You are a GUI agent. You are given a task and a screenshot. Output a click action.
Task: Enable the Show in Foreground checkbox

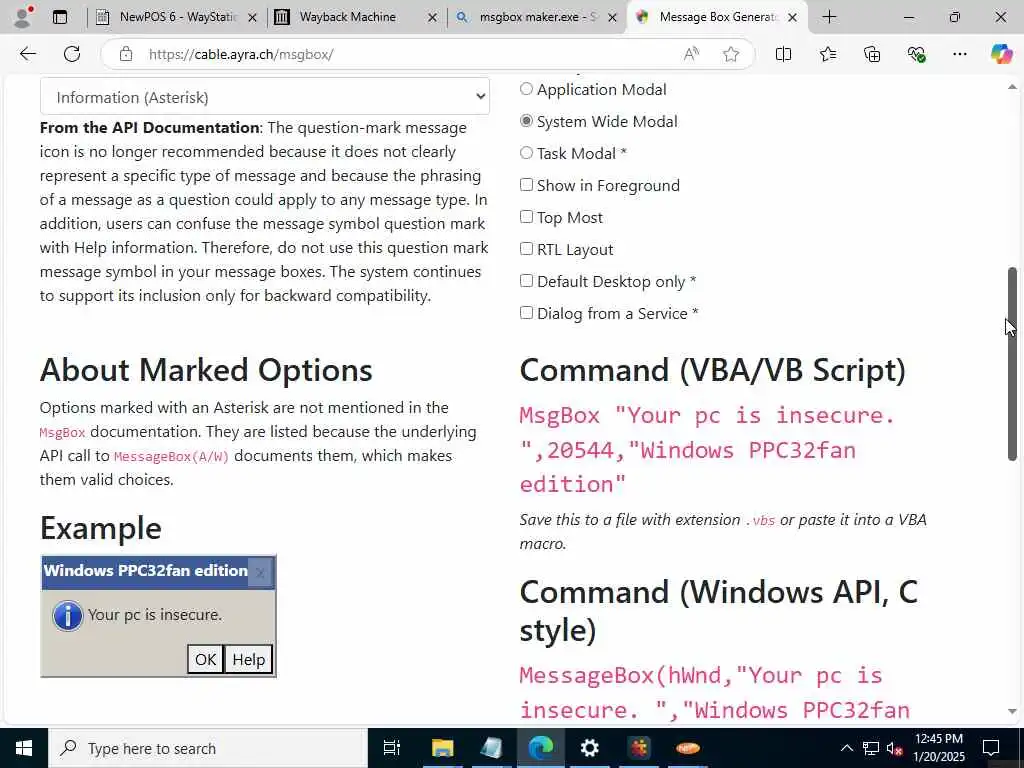pos(526,185)
